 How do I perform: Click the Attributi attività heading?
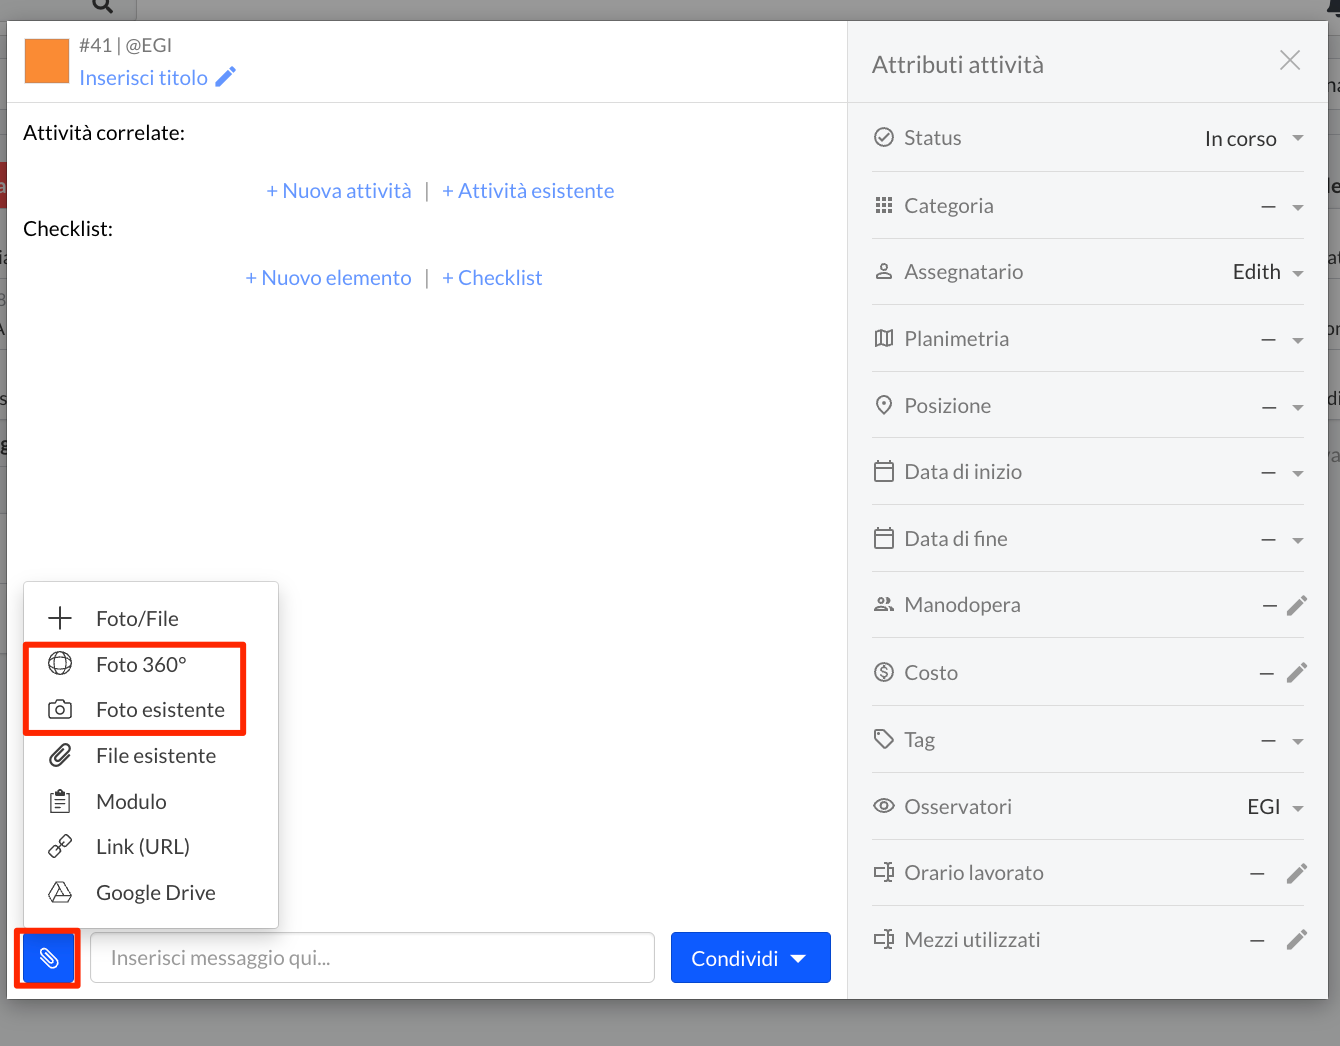pyautogui.click(x=958, y=65)
